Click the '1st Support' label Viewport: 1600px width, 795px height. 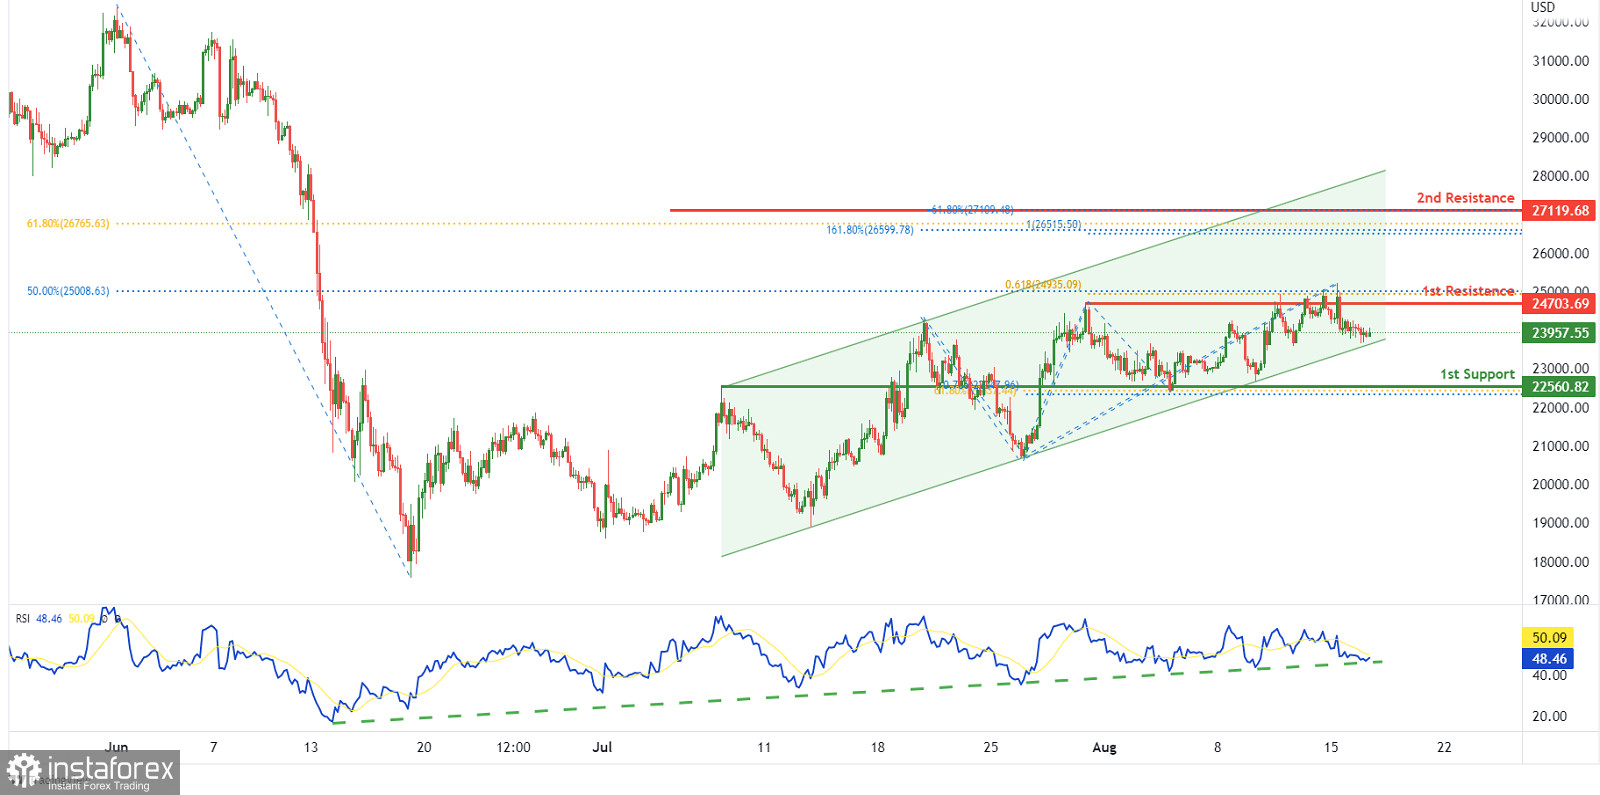[1477, 374]
